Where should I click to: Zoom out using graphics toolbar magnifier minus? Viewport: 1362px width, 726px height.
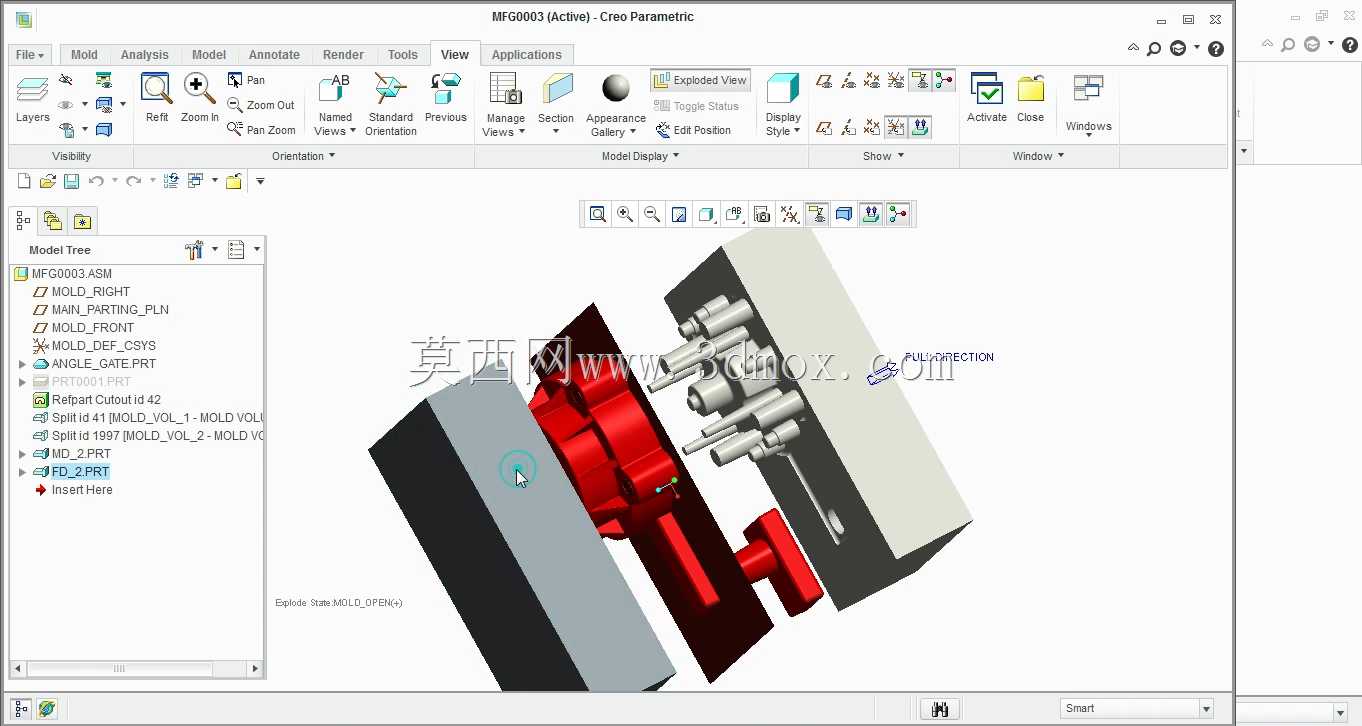pos(652,214)
